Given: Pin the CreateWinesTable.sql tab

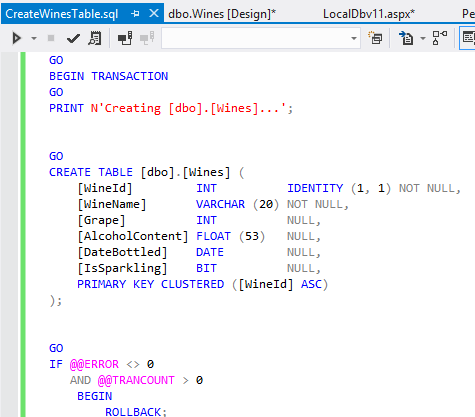Looking at the screenshot, I should 135,14.
